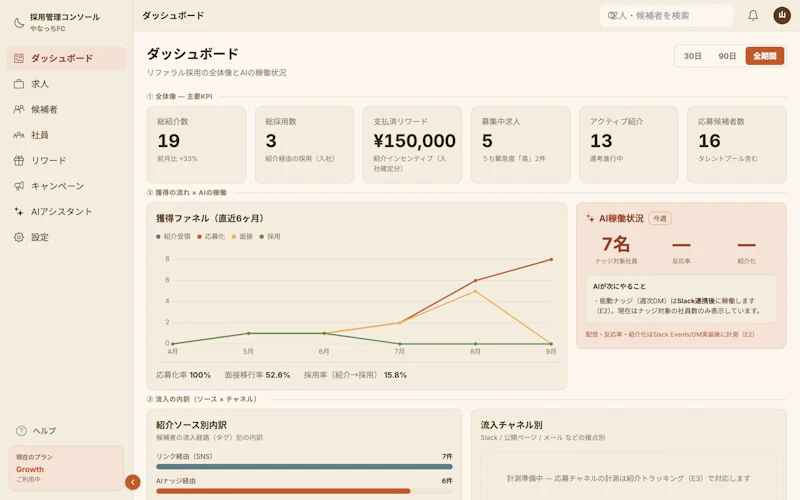Open リワード page
This screenshot has height=500, width=800.
tap(66, 160)
